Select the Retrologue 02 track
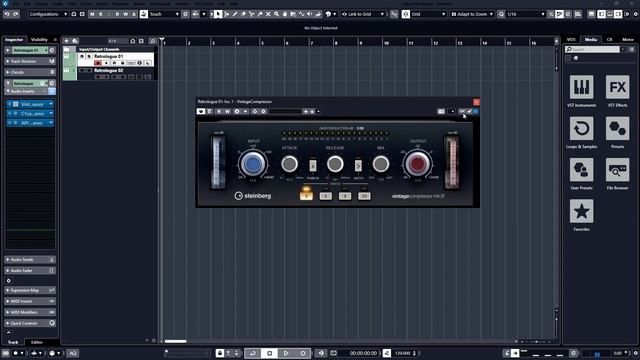Image resolution: width=640 pixels, height=360 pixels. [x=108, y=70]
